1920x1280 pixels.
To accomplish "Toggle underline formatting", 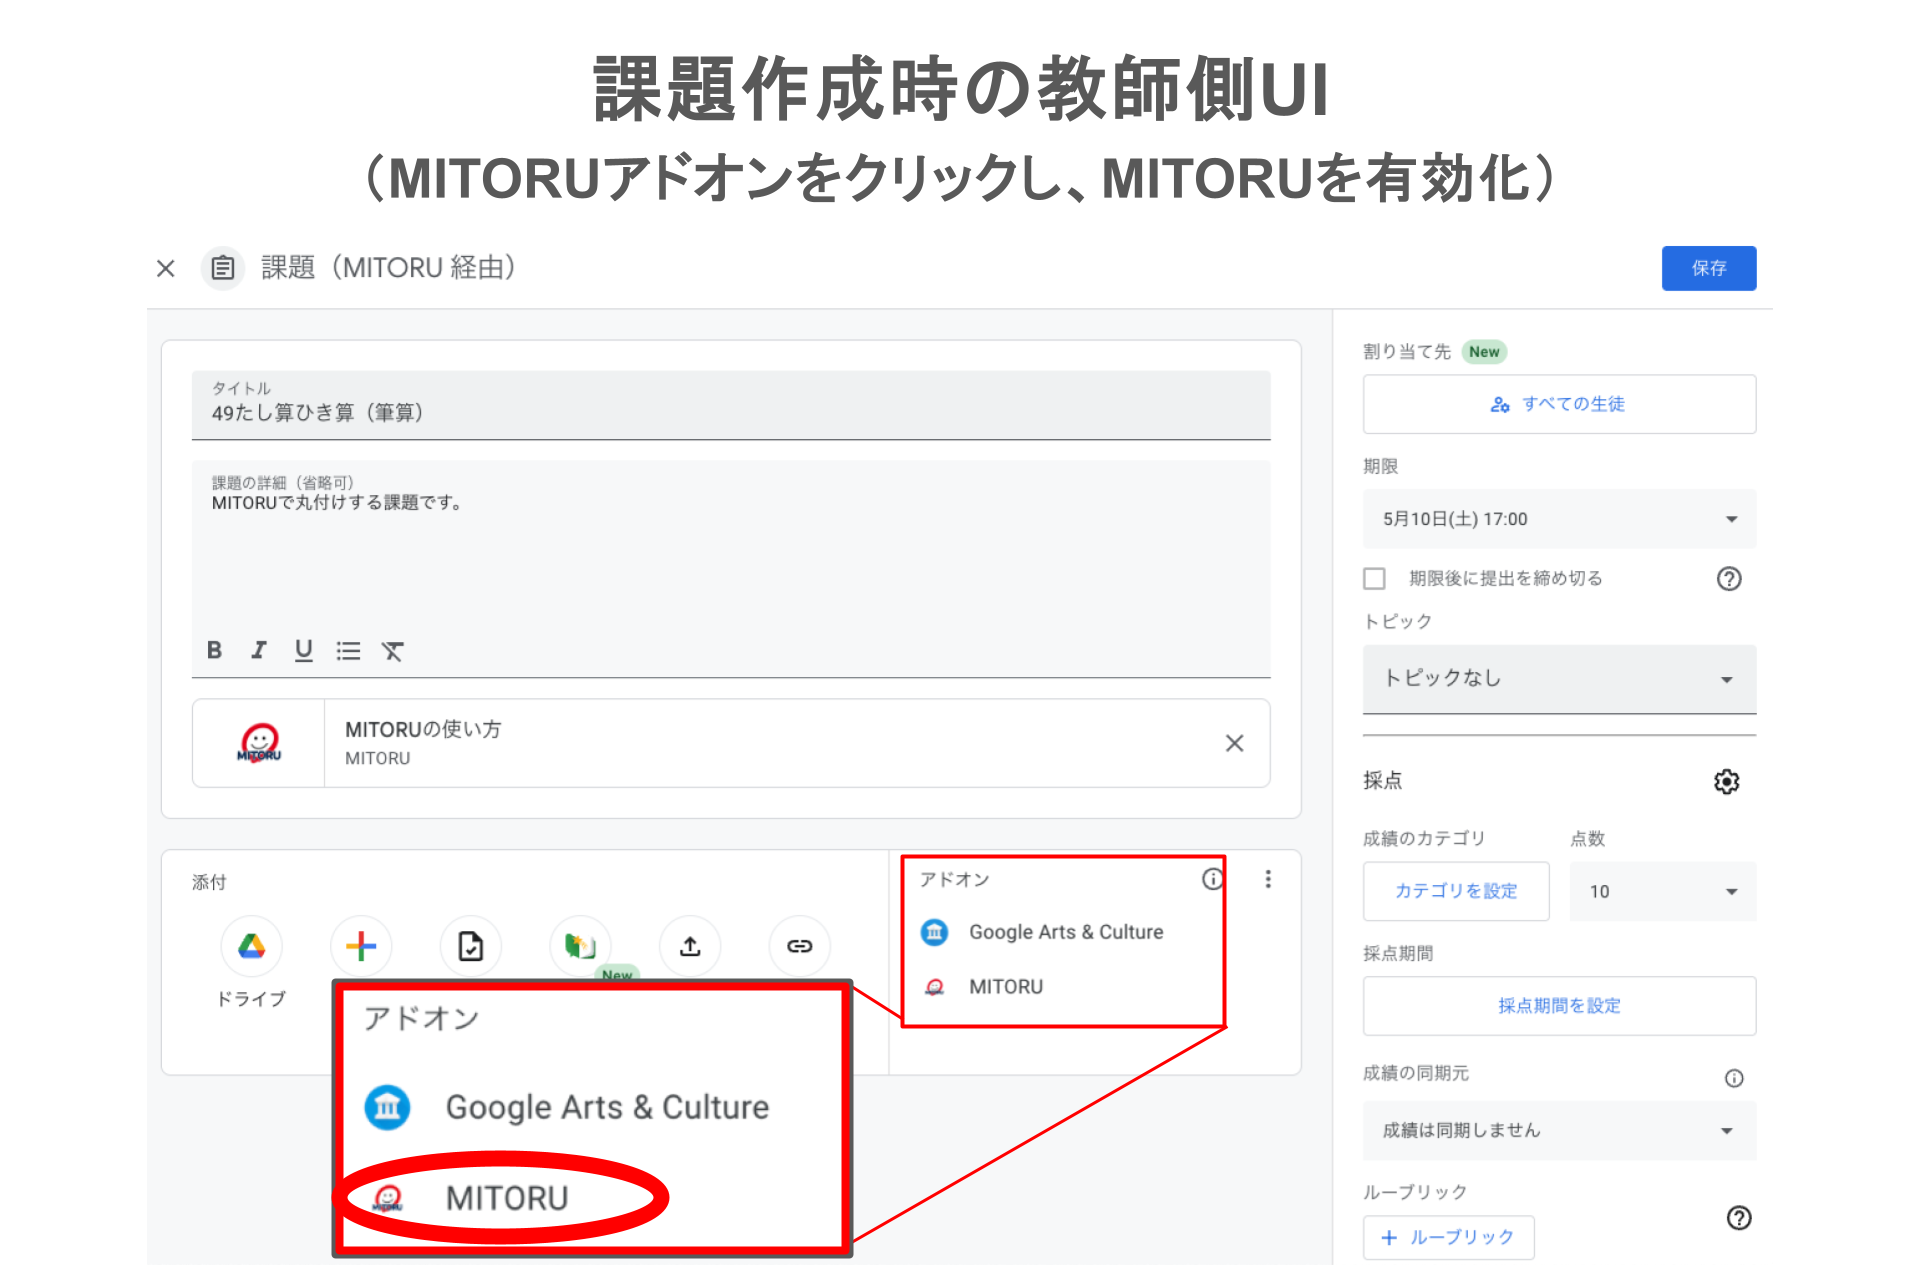I will point(304,650).
